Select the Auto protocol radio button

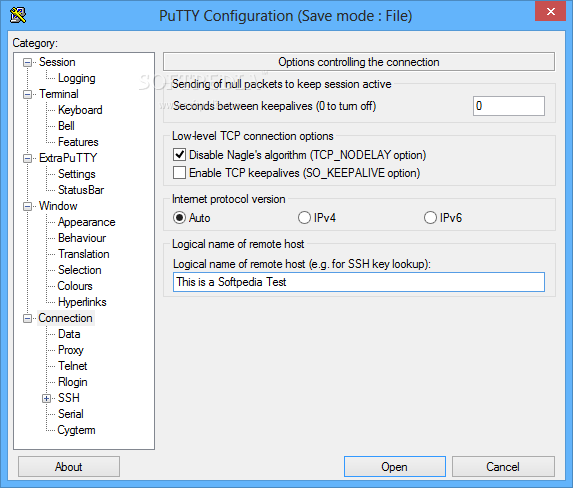(x=179, y=218)
